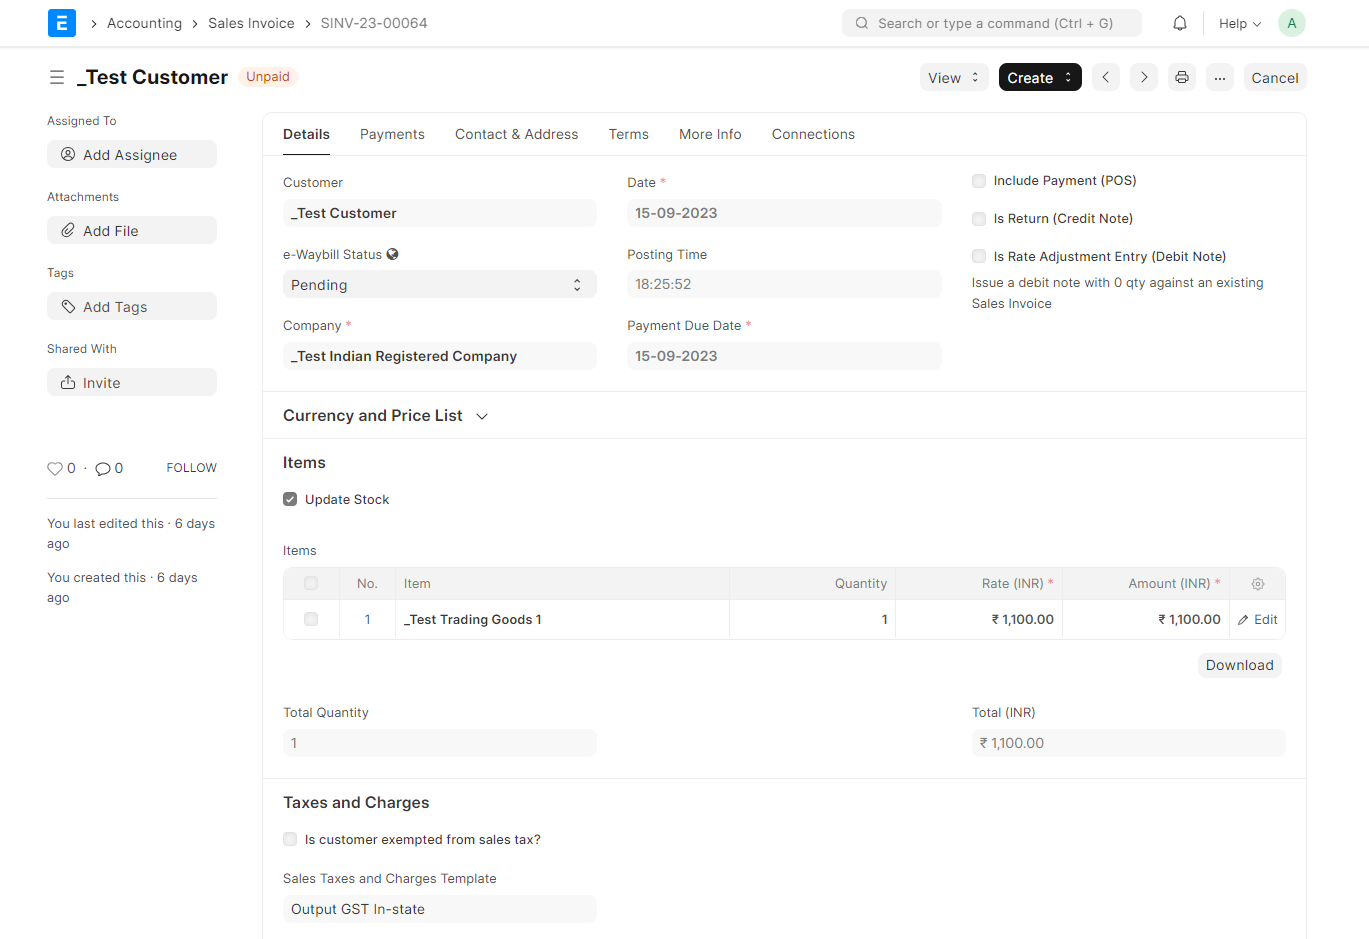Image resolution: width=1369 pixels, height=939 pixels.
Task: Navigate to previous invoice with left chevron icon
Action: [1105, 77]
